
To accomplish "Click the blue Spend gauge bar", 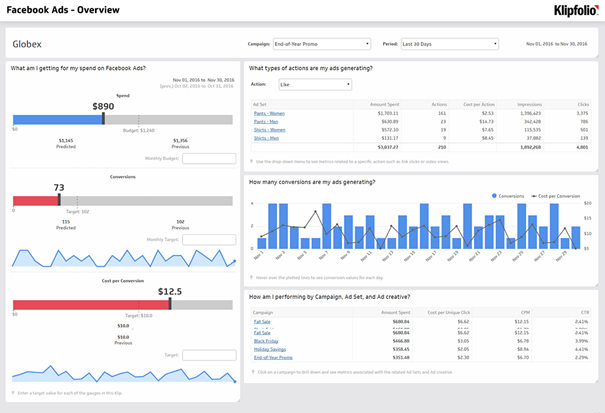I will click(x=57, y=119).
